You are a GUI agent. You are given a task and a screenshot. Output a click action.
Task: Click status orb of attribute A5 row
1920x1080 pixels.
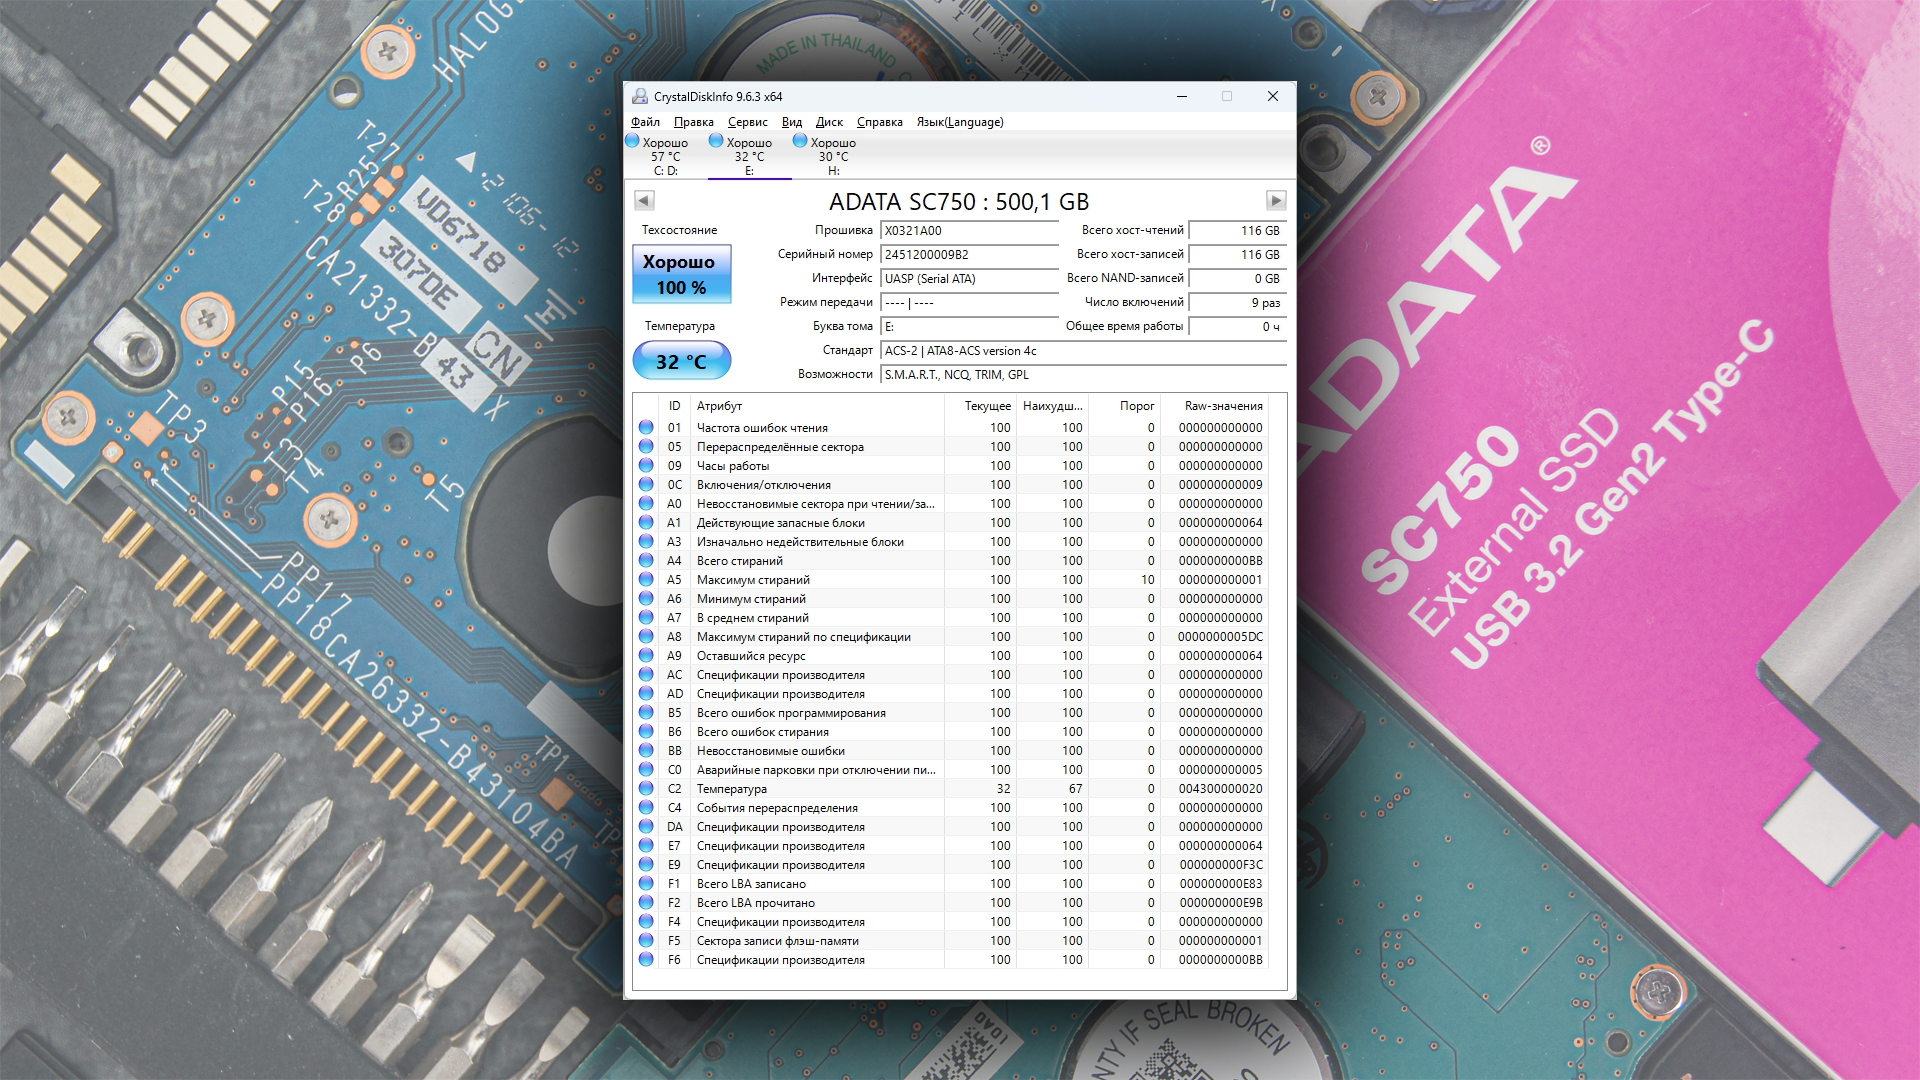click(x=646, y=580)
